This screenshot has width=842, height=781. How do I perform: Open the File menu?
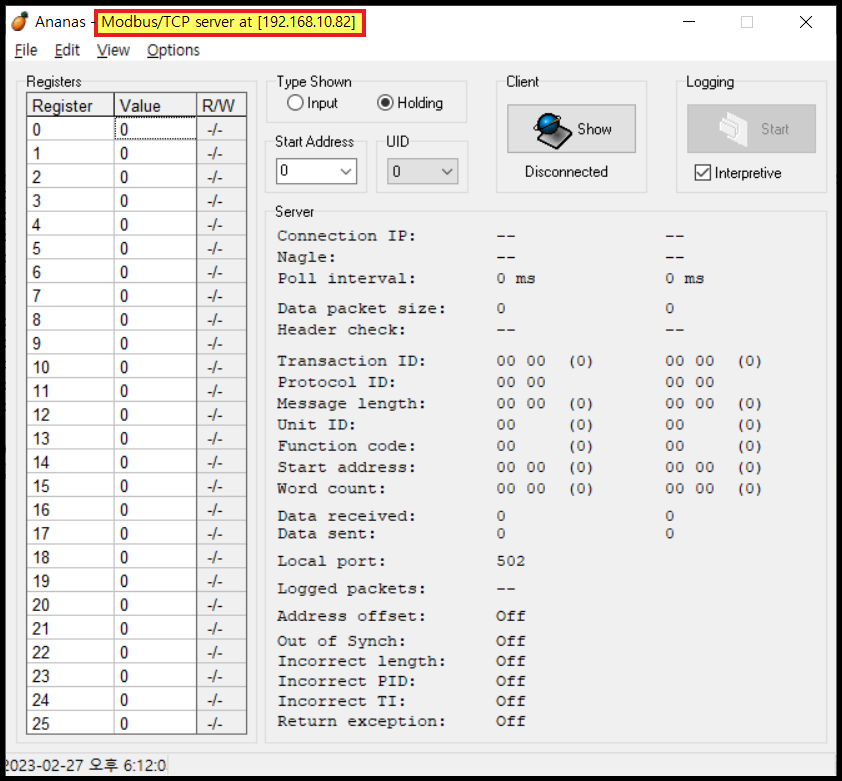pyautogui.click(x=25, y=50)
